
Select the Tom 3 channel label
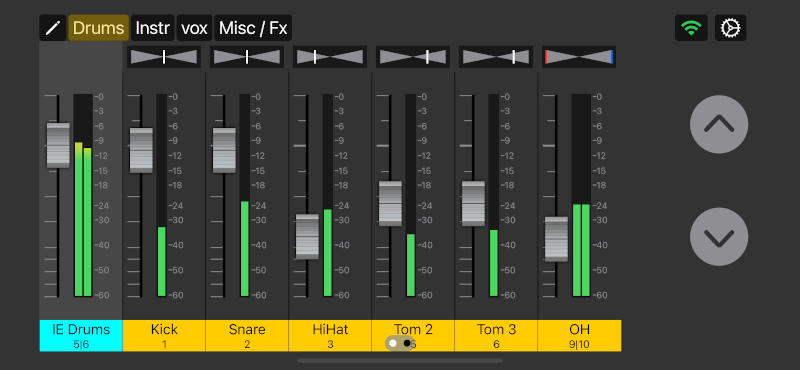point(496,336)
